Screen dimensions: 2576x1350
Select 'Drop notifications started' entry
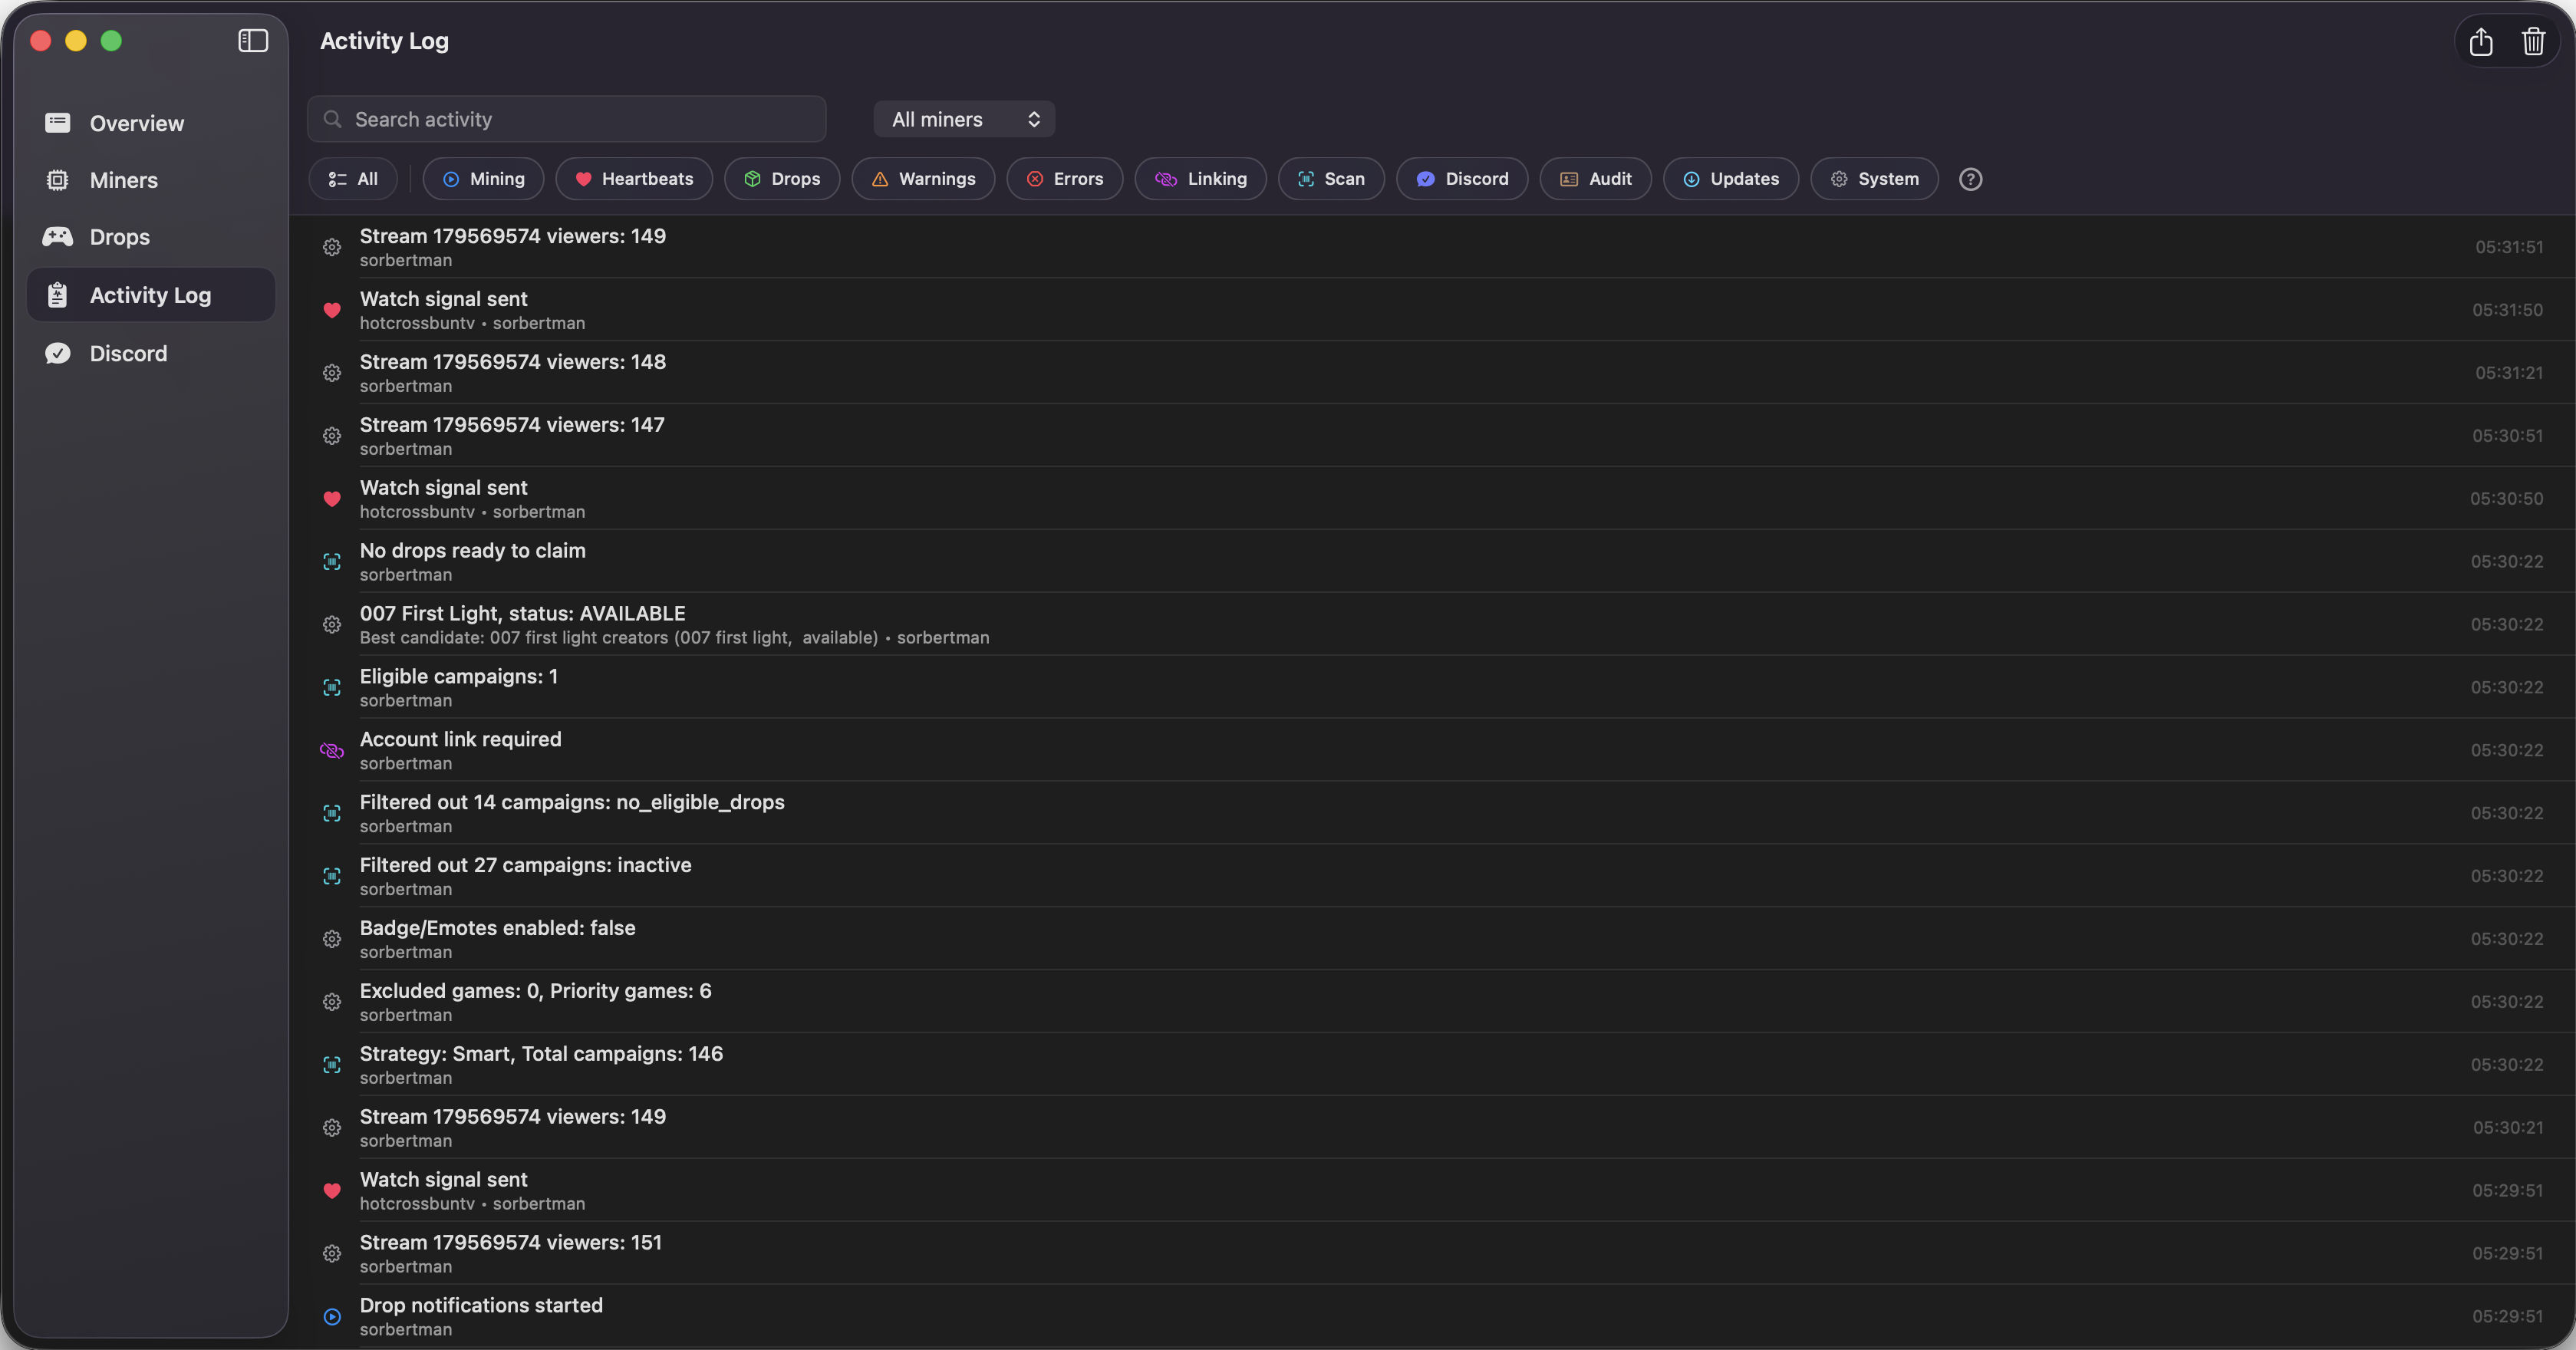[x=1432, y=1317]
